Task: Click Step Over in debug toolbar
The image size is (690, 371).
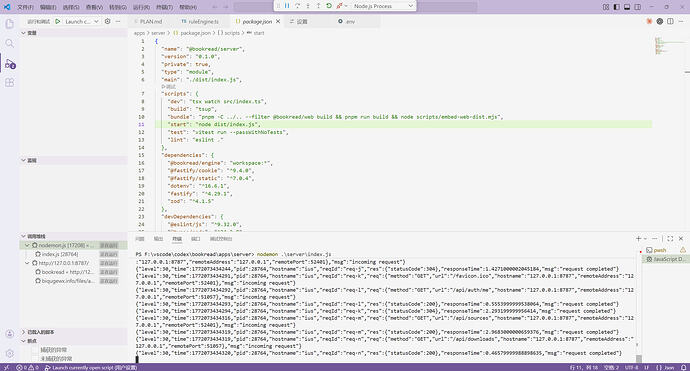Action: (x=297, y=6)
